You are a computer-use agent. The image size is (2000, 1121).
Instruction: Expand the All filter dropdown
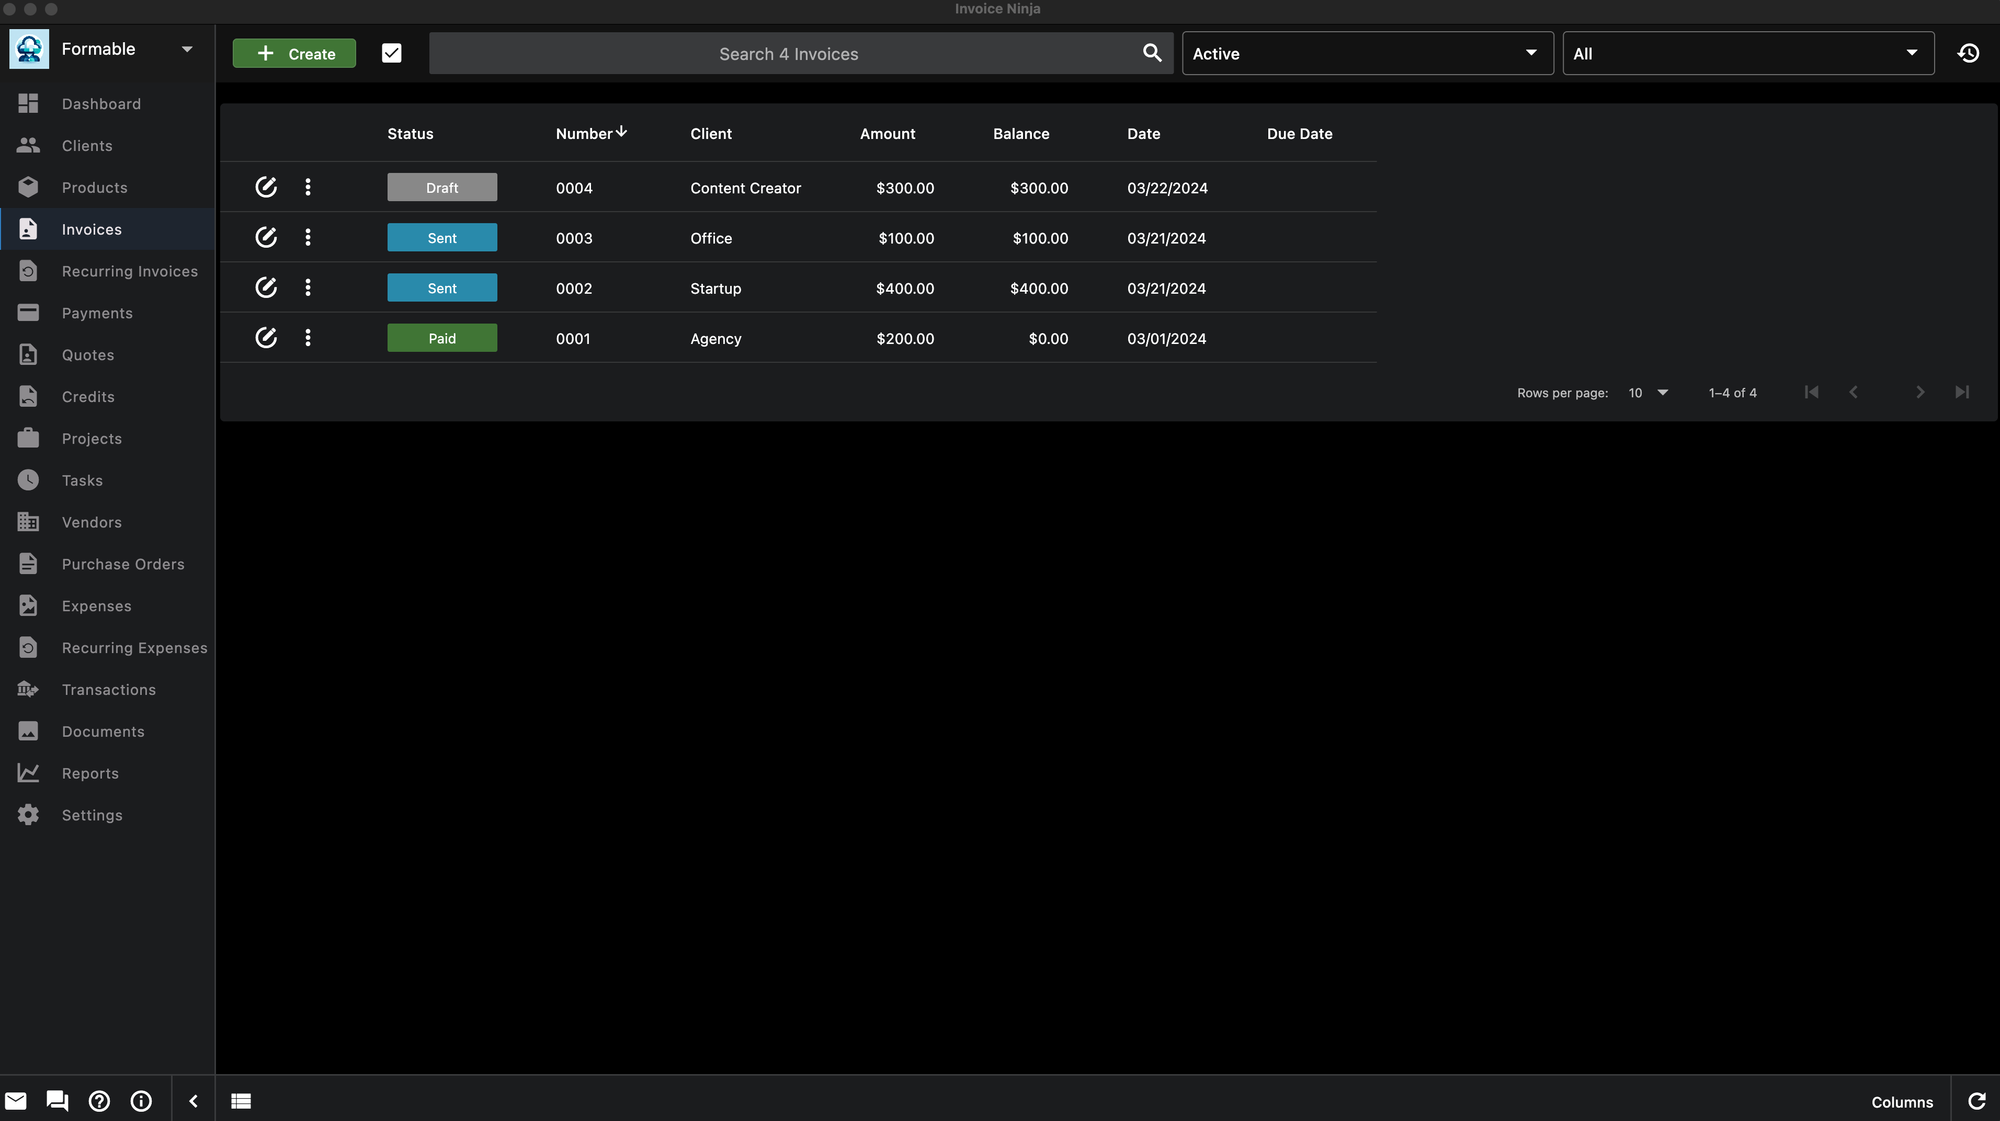[x=1746, y=54]
